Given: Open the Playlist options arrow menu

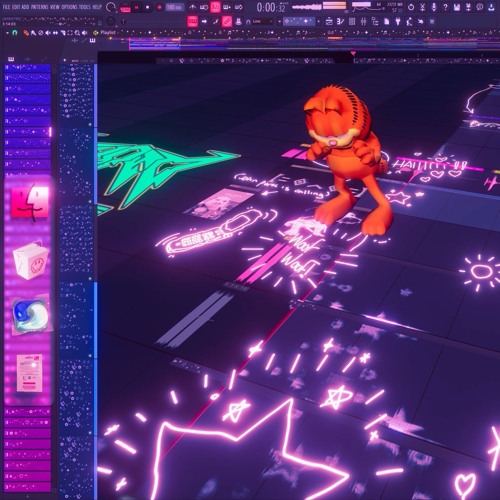Looking at the screenshot, I should tap(7, 33).
